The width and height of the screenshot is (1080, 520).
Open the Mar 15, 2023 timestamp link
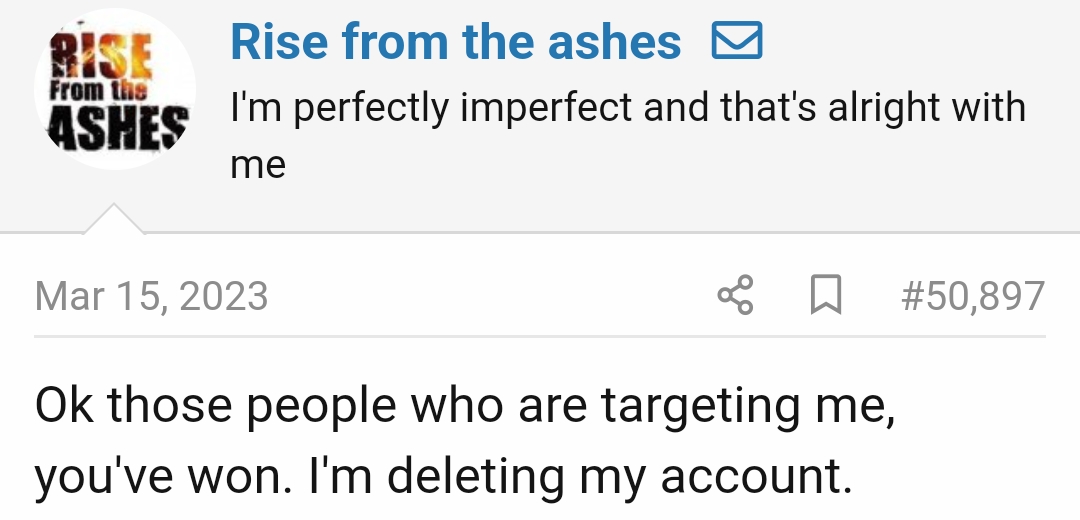[152, 297]
